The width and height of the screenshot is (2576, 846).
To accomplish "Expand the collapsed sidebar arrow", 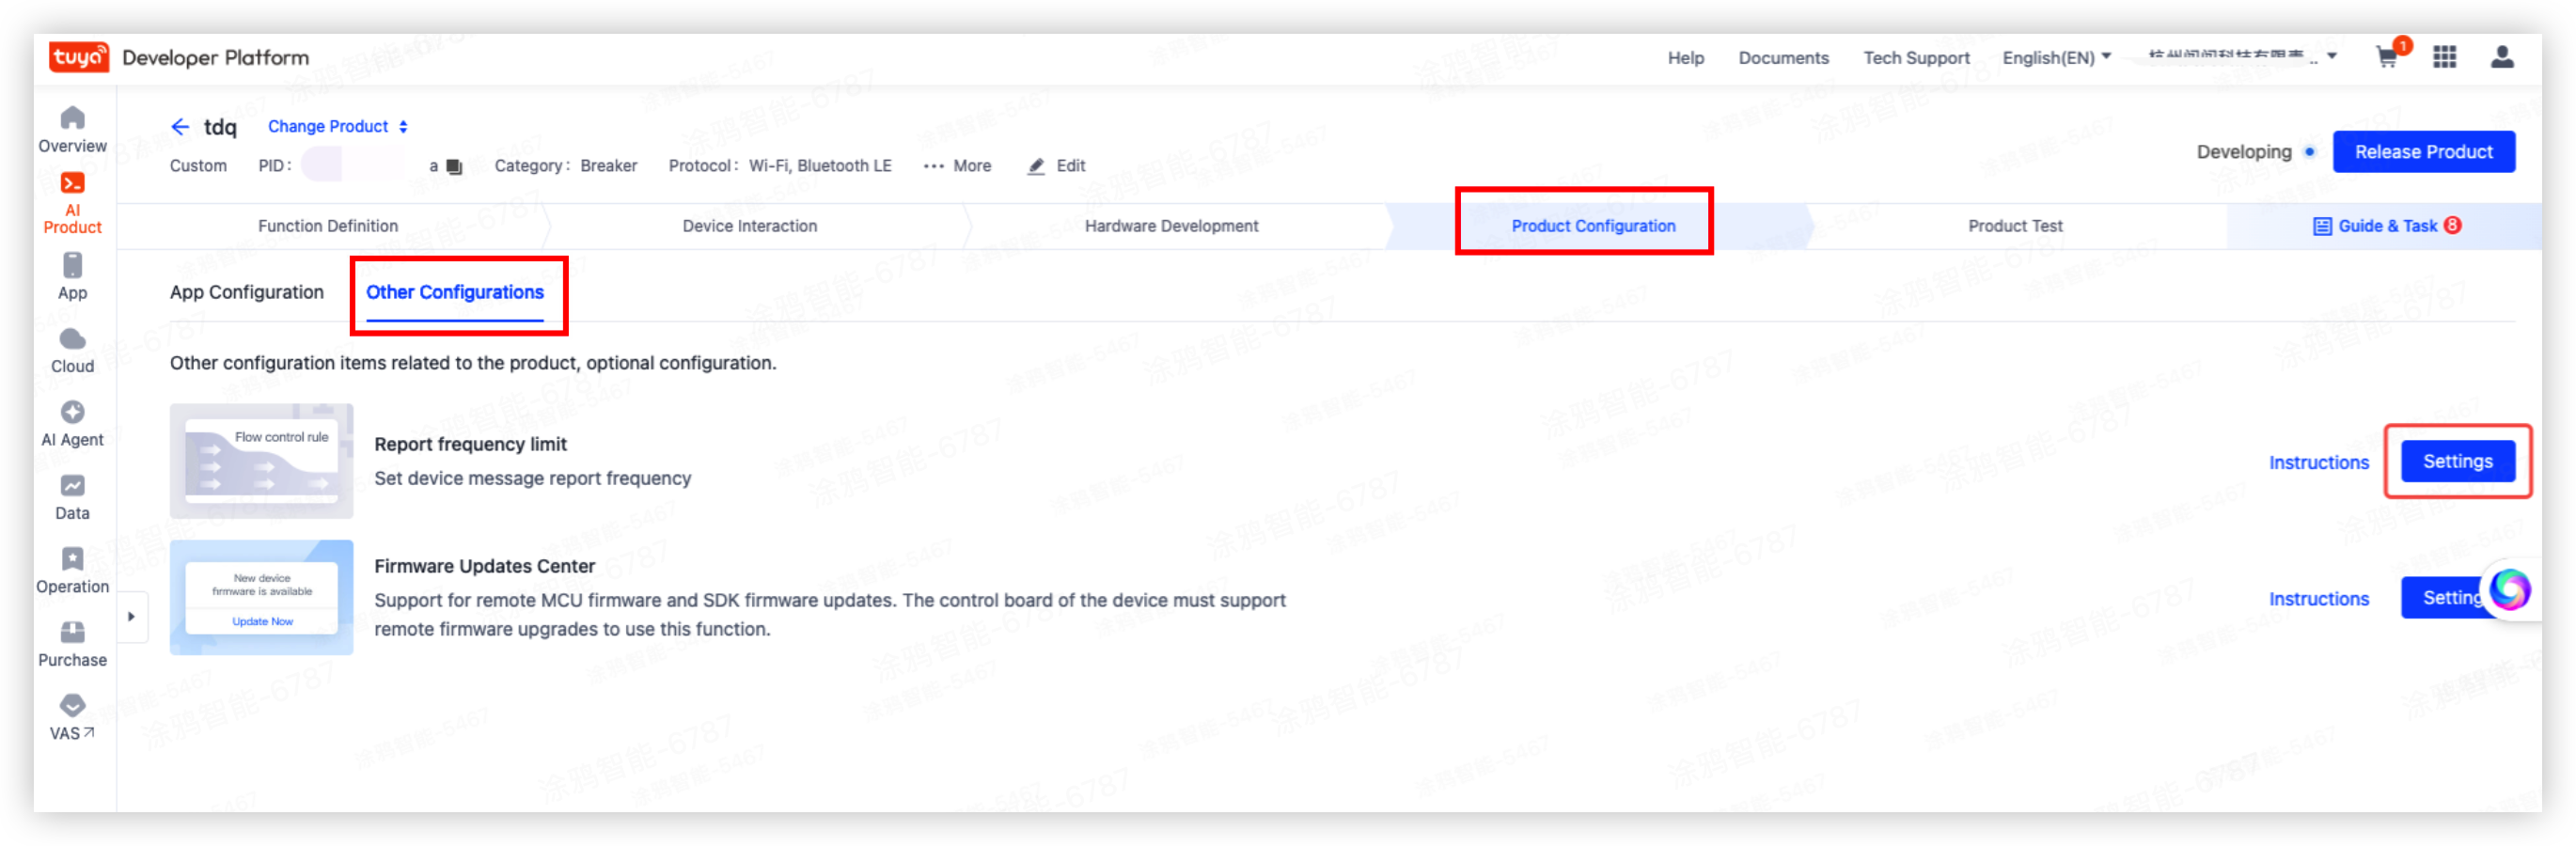I will tap(131, 617).
